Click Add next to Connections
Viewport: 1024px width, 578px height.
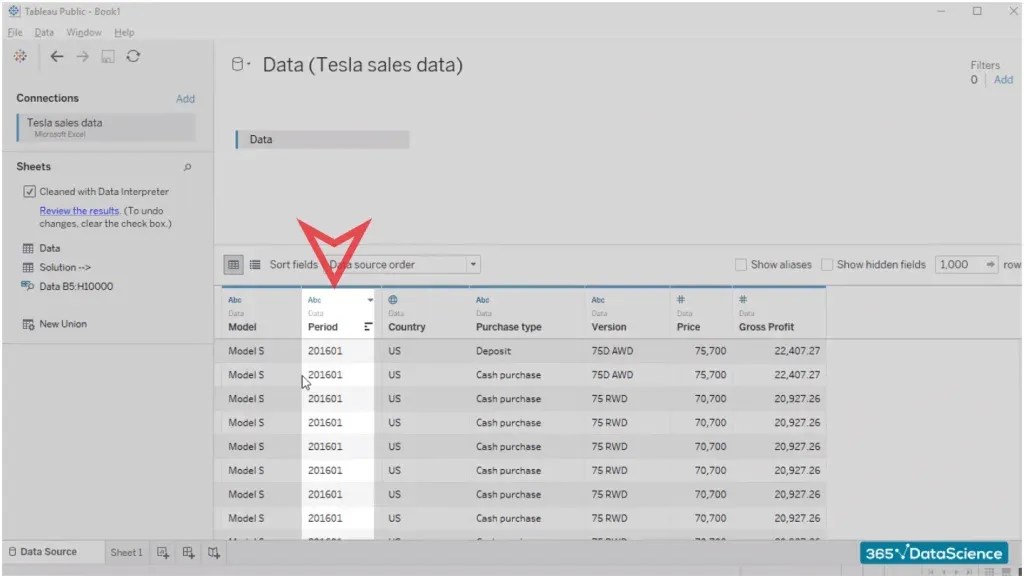click(185, 98)
